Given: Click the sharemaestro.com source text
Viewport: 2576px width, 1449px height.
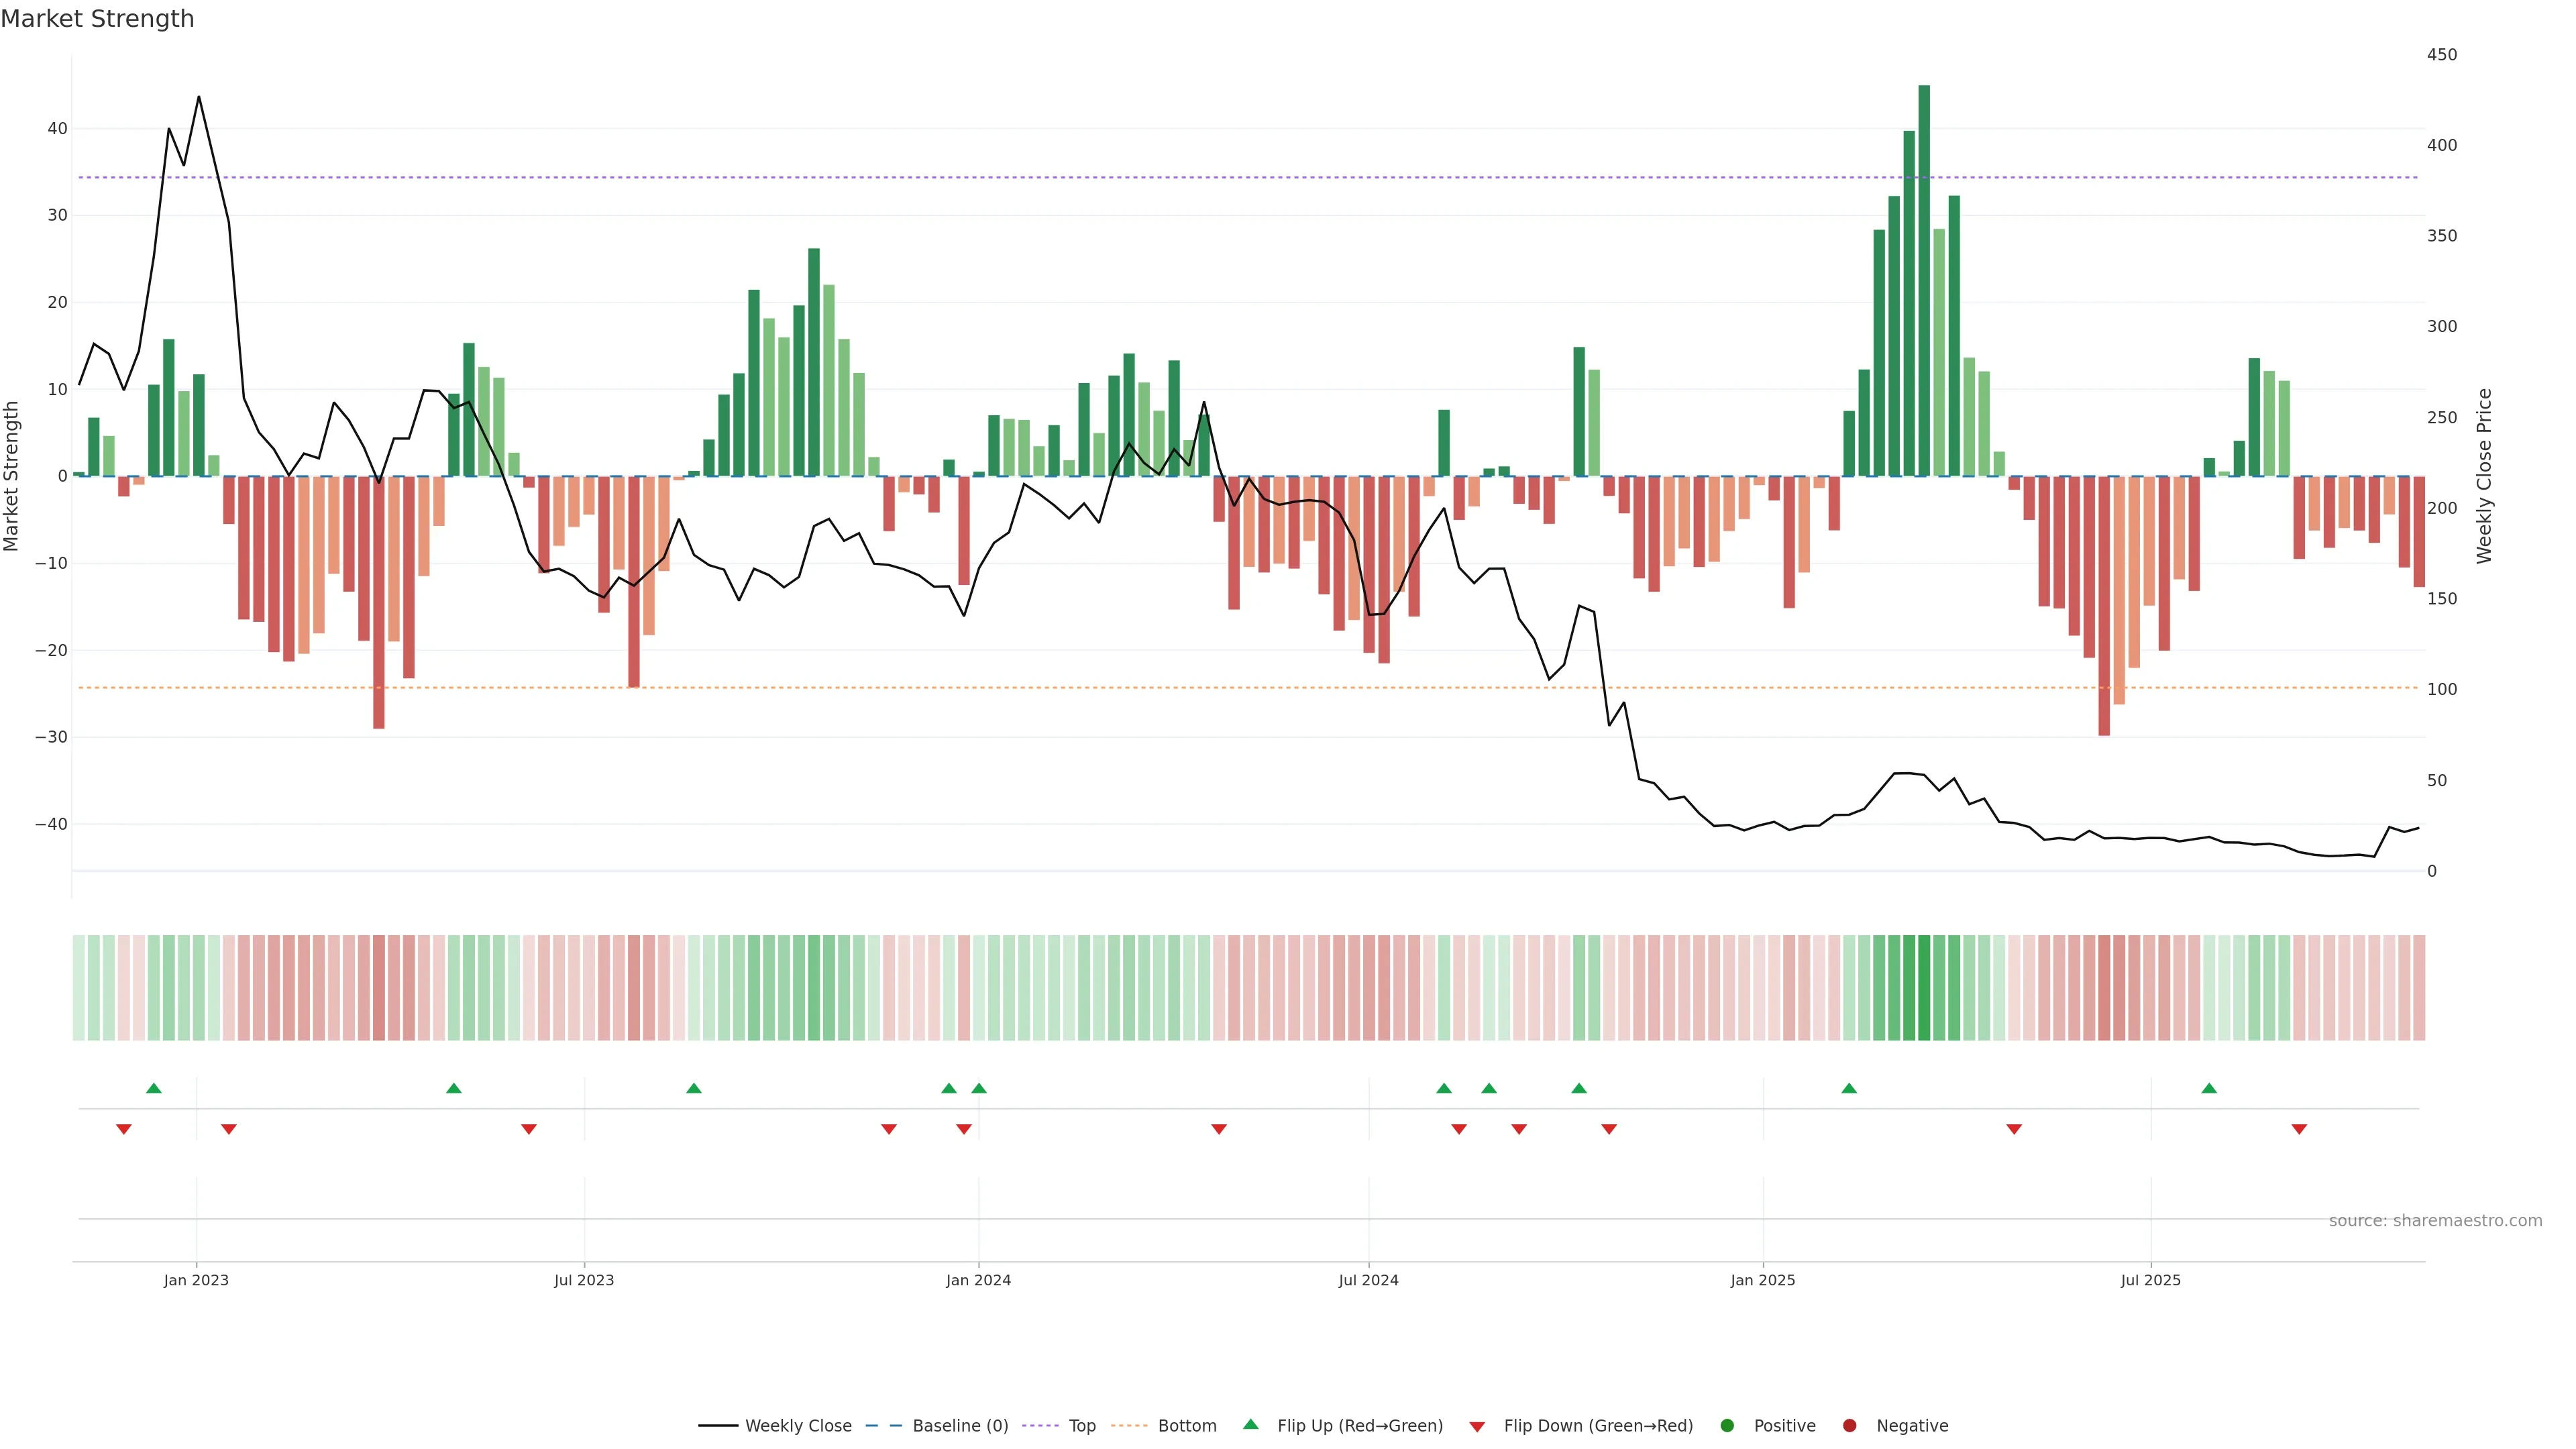Looking at the screenshot, I should (2435, 1220).
